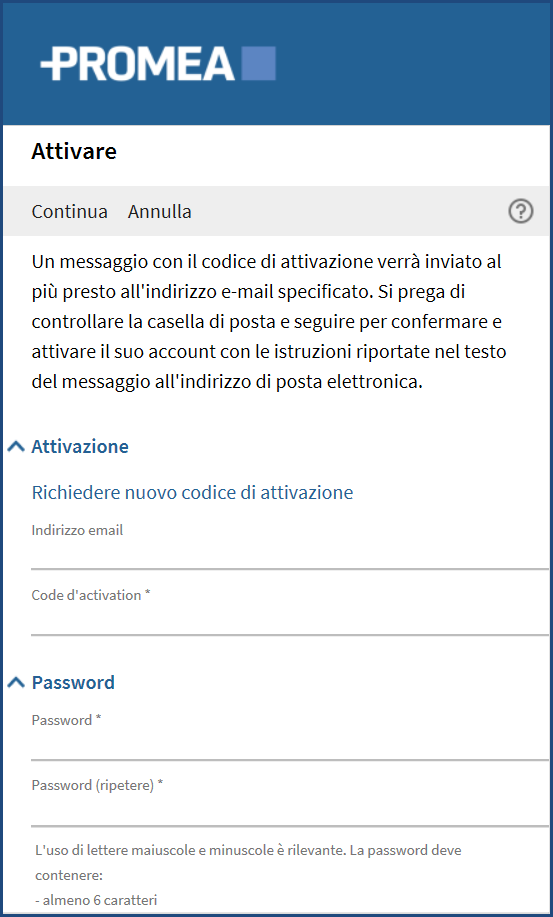
Task: Open help via the question mark icon
Action: (x=520, y=211)
